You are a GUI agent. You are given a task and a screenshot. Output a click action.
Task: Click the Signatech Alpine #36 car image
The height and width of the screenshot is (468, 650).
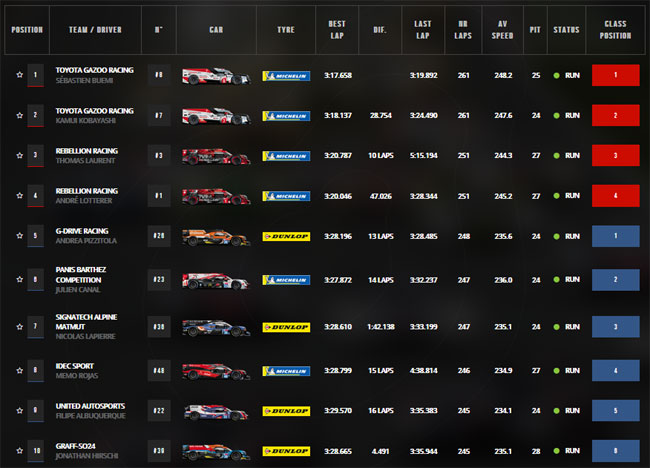click(216, 328)
